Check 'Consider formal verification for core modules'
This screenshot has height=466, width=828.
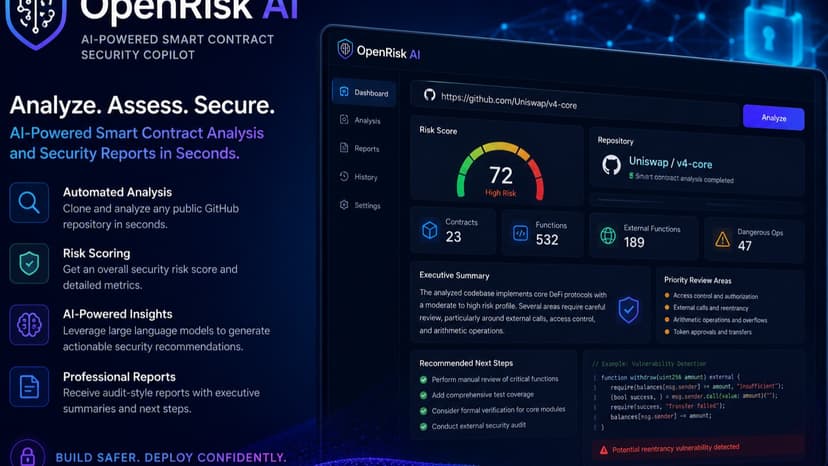423,411
